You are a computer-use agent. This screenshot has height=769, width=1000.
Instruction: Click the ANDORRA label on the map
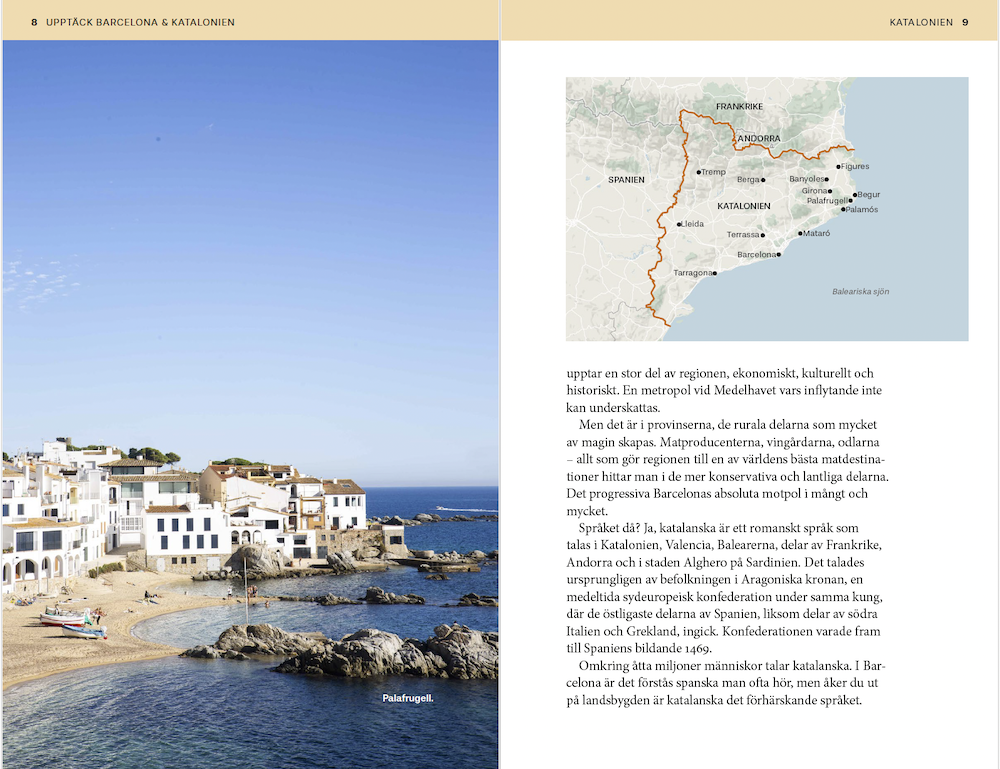(x=758, y=138)
